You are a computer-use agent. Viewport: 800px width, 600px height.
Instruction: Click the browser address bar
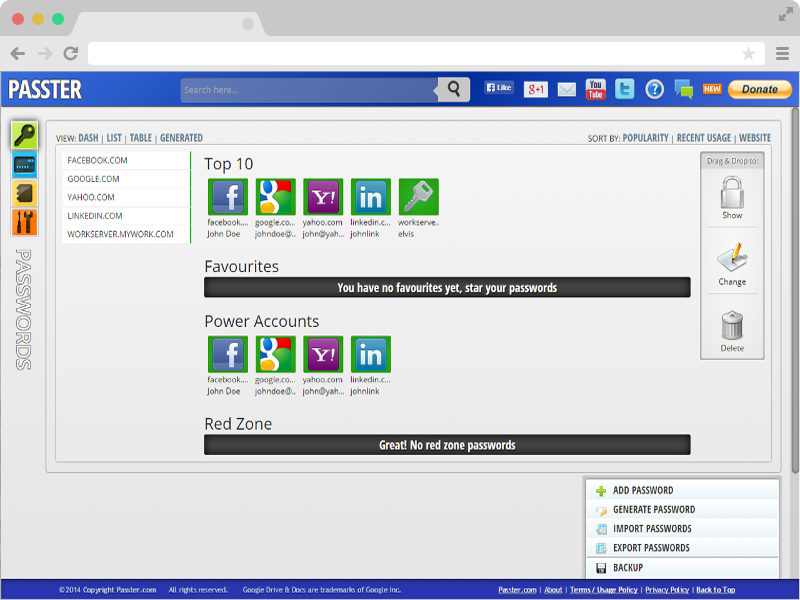(426, 53)
